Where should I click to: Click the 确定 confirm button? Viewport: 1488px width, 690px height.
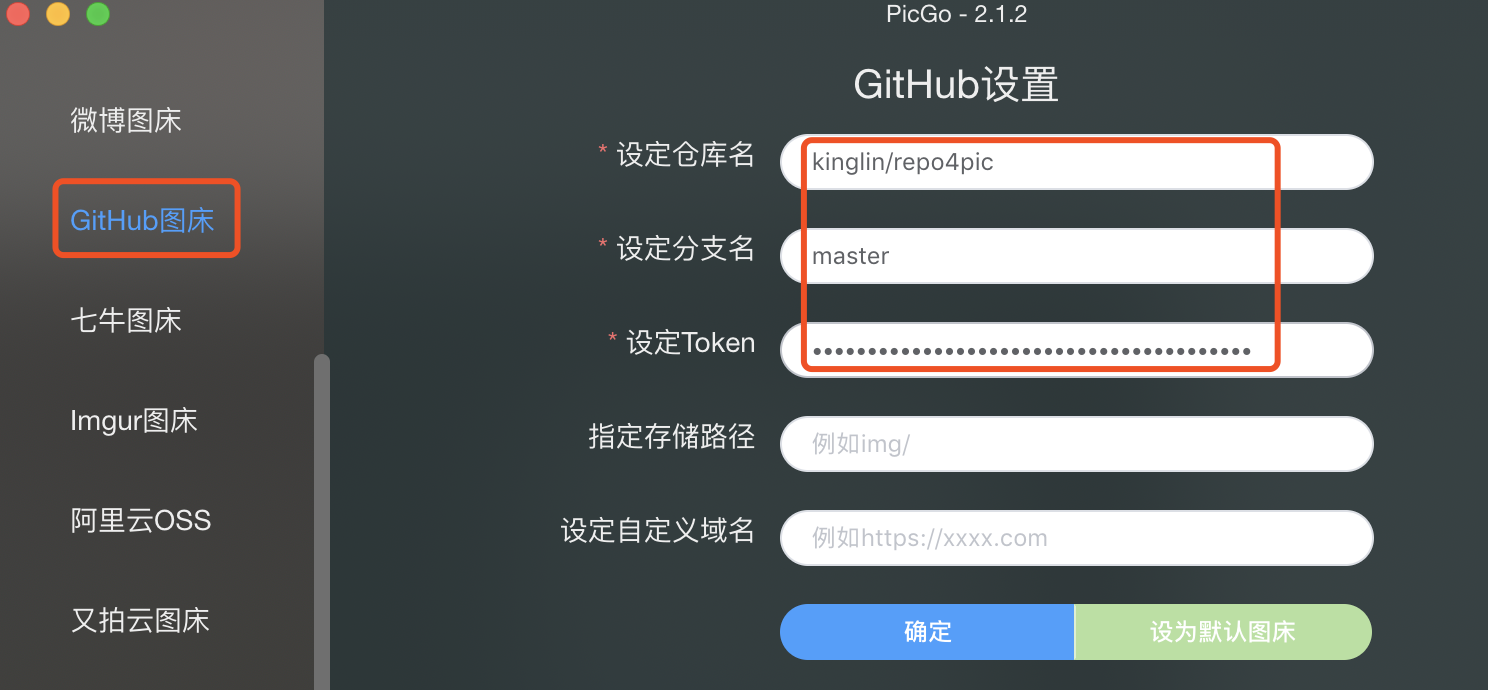tap(927, 632)
